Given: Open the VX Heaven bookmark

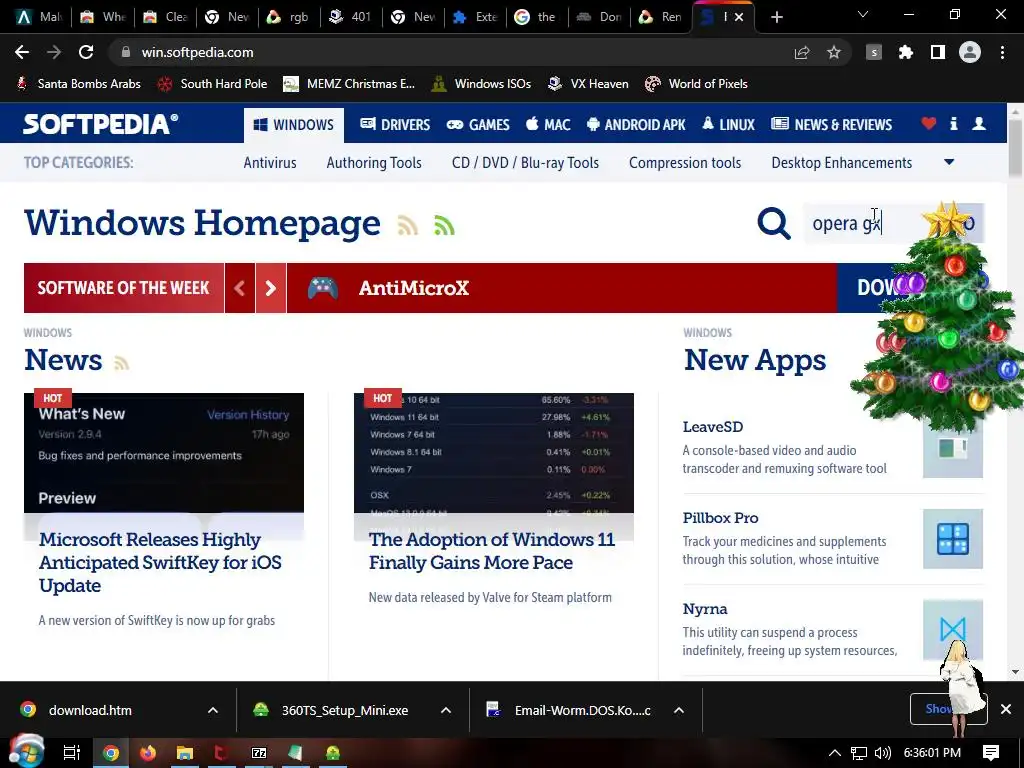Looking at the screenshot, I should [x=588, y=84].
